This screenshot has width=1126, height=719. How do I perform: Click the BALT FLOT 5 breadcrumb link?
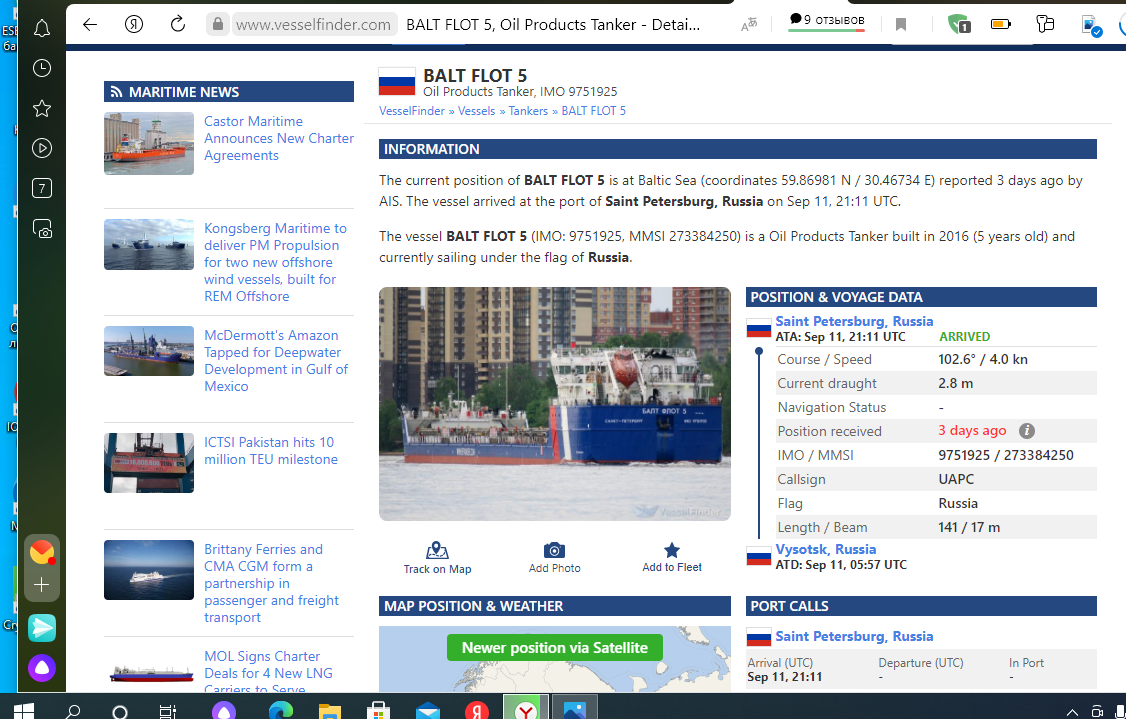593,111
